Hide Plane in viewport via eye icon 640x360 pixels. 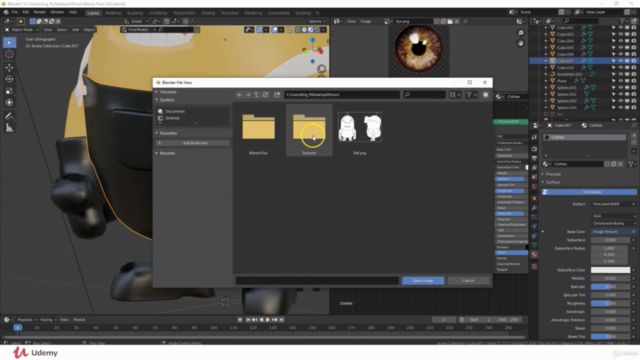click(x=620, y=81)
